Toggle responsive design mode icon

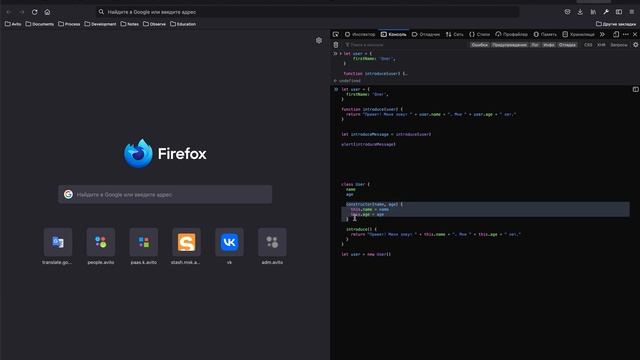pyautogui.click(x=616, y=34)
